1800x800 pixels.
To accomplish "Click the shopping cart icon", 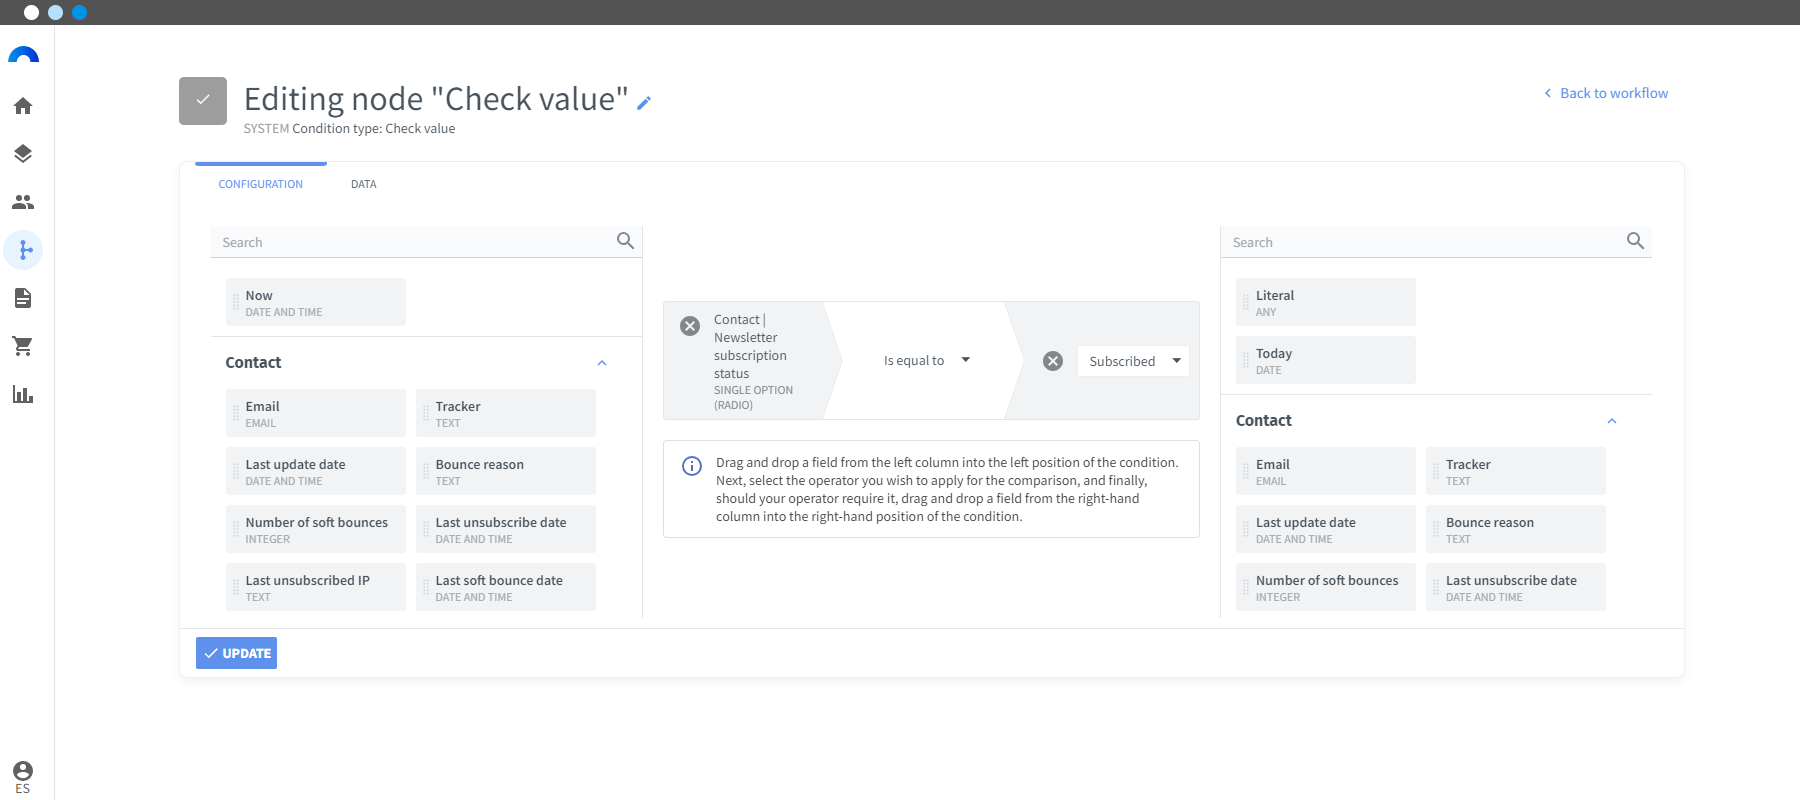I will 23,346.
